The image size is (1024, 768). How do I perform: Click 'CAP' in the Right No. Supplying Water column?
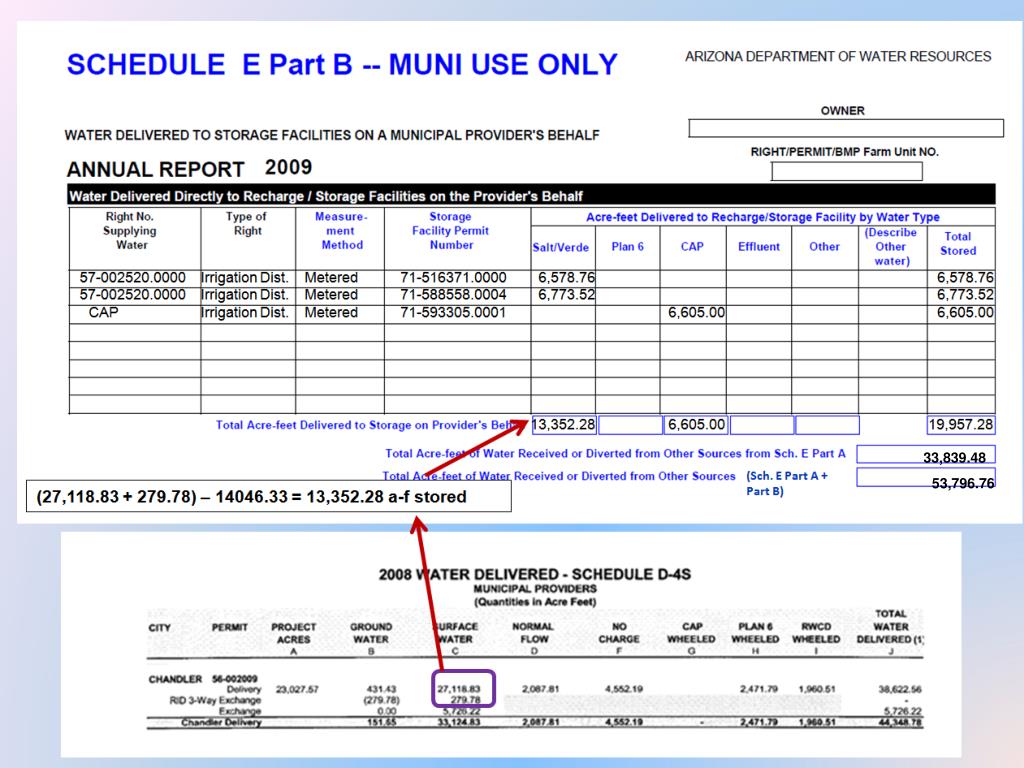(104, 312)
